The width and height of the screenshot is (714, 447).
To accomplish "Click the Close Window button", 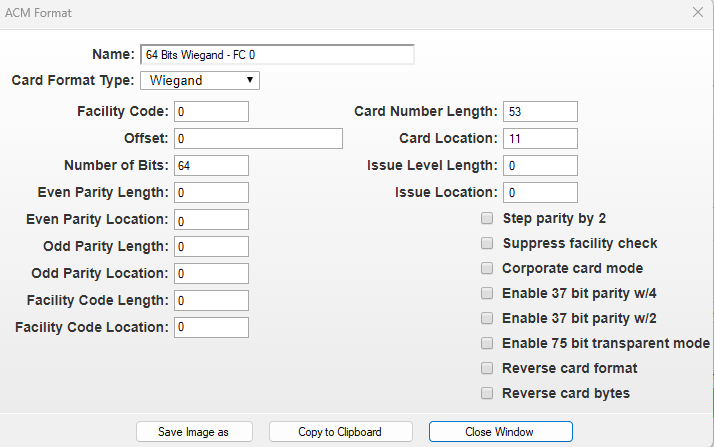I will coord(500,432).
